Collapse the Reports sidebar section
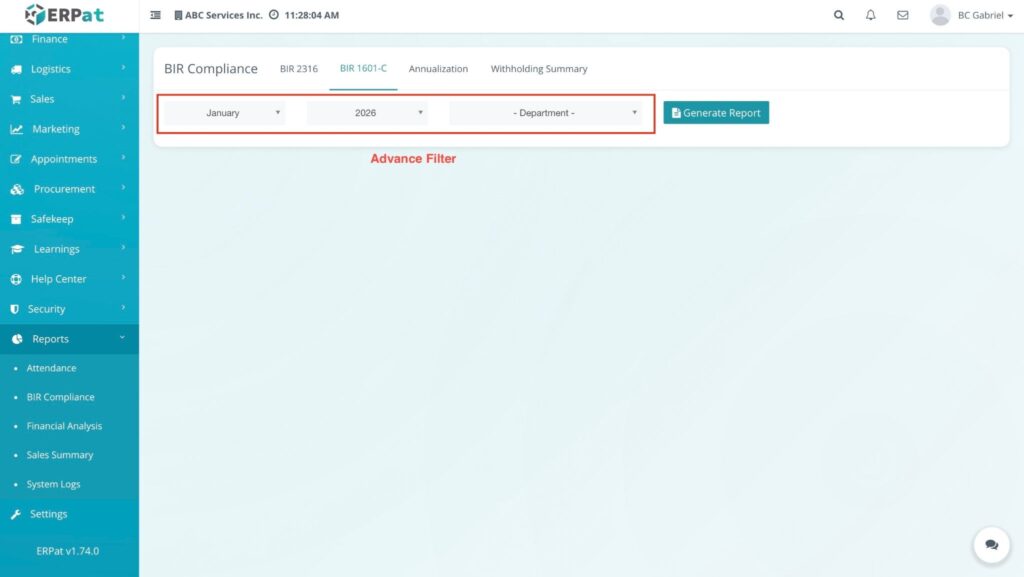Screen dimensions: 1024x577 click(x=69, y=339)
